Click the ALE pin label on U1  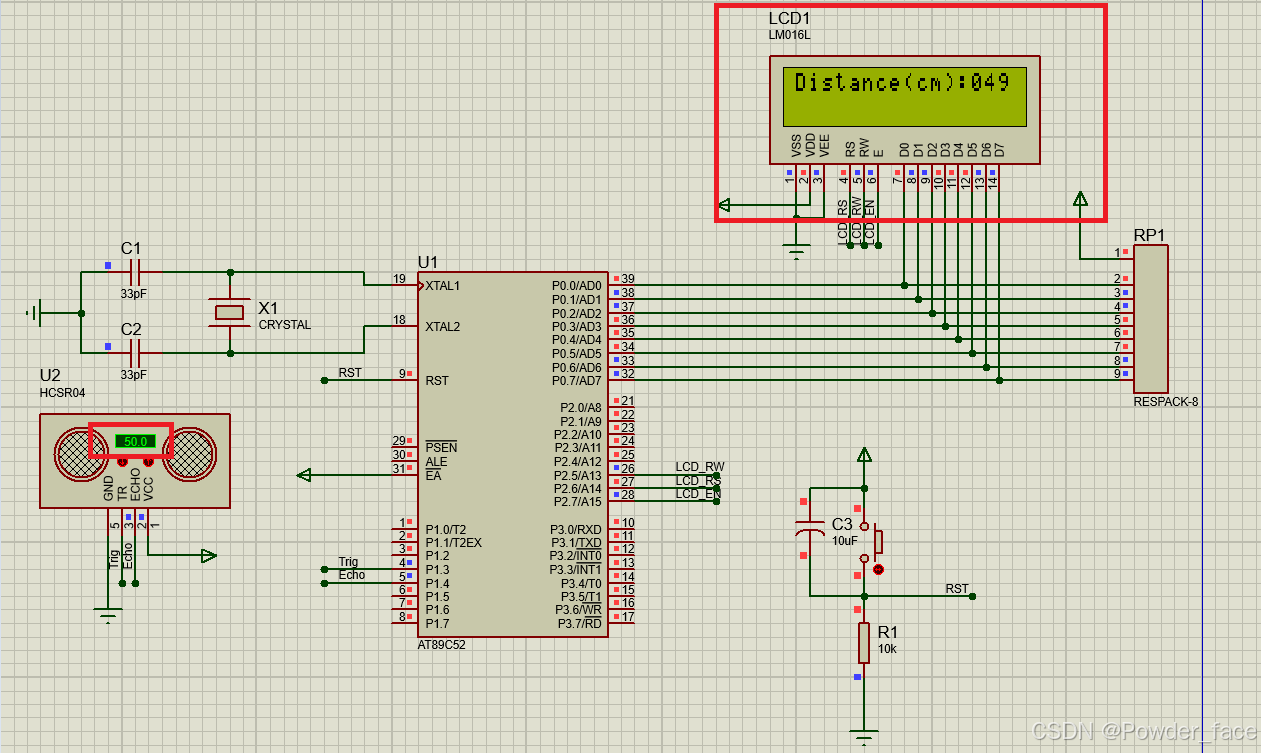pos(436,461)
